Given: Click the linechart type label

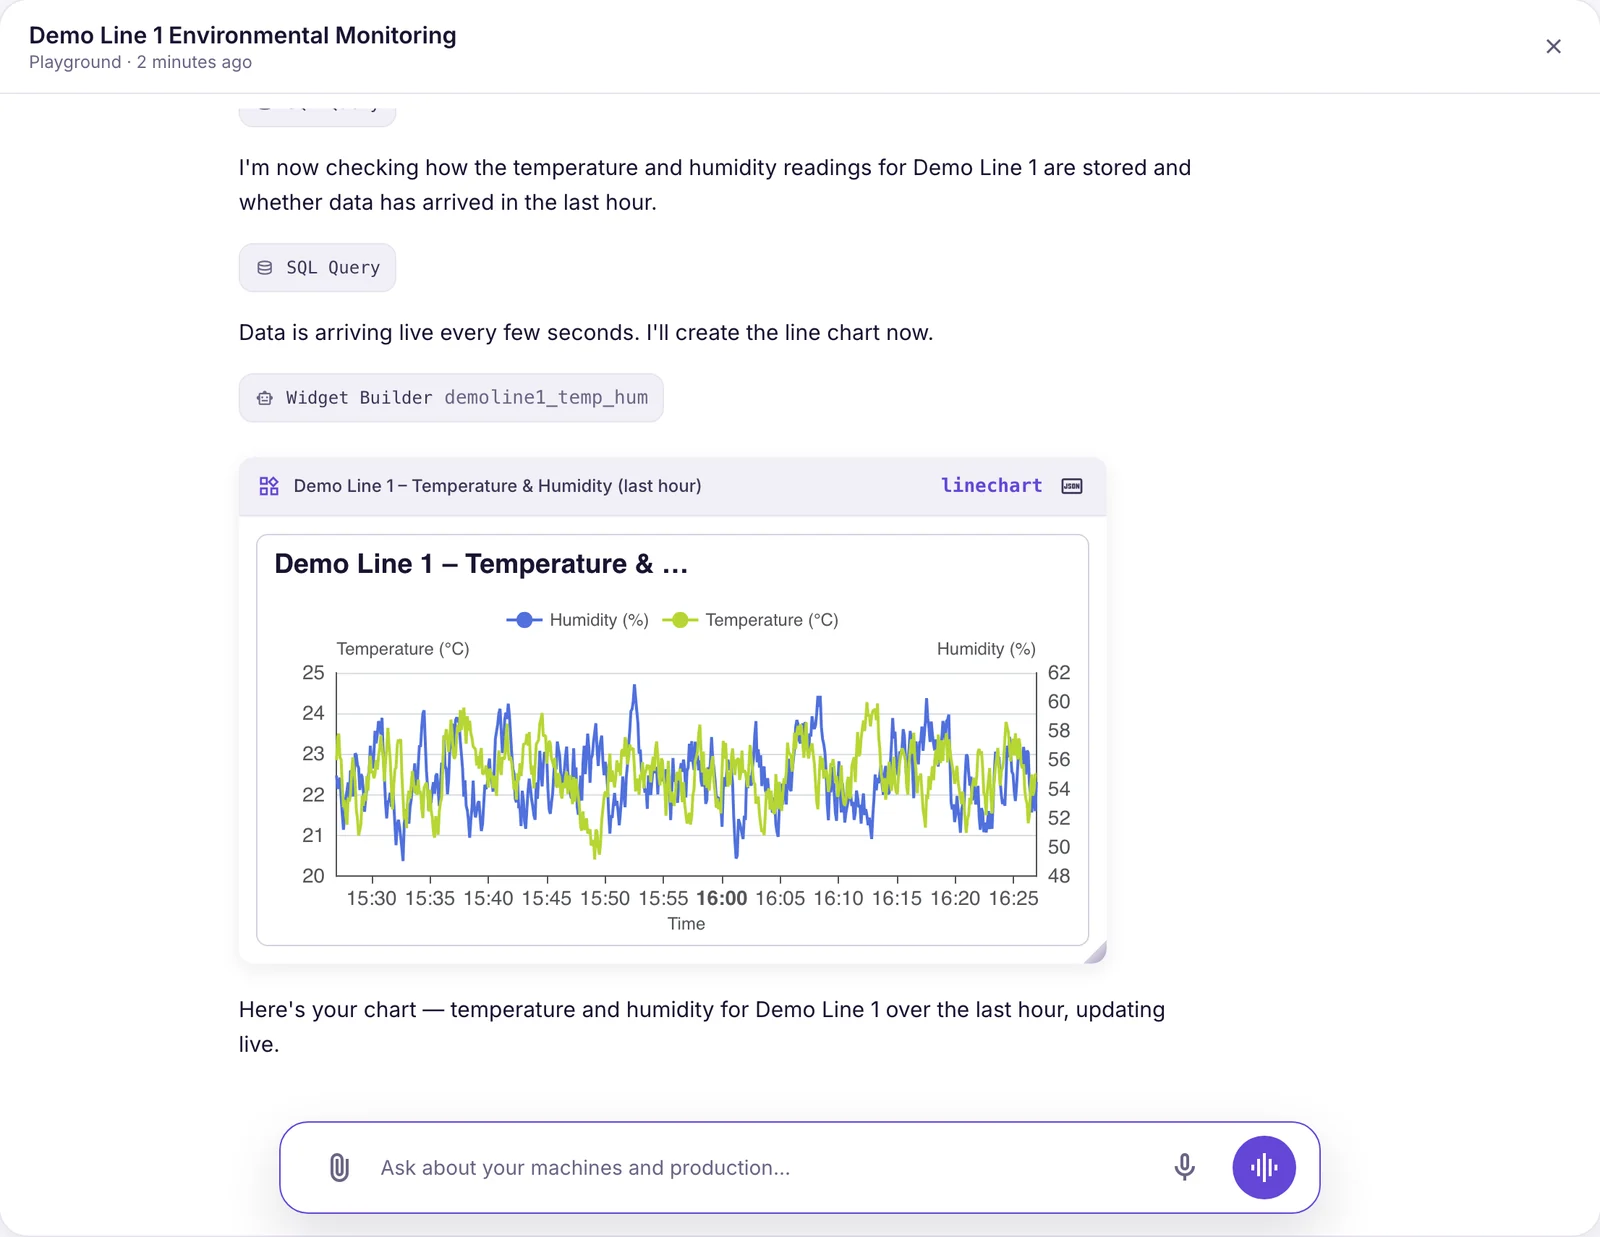Looking at the screenshot, I should click(991, 486).
